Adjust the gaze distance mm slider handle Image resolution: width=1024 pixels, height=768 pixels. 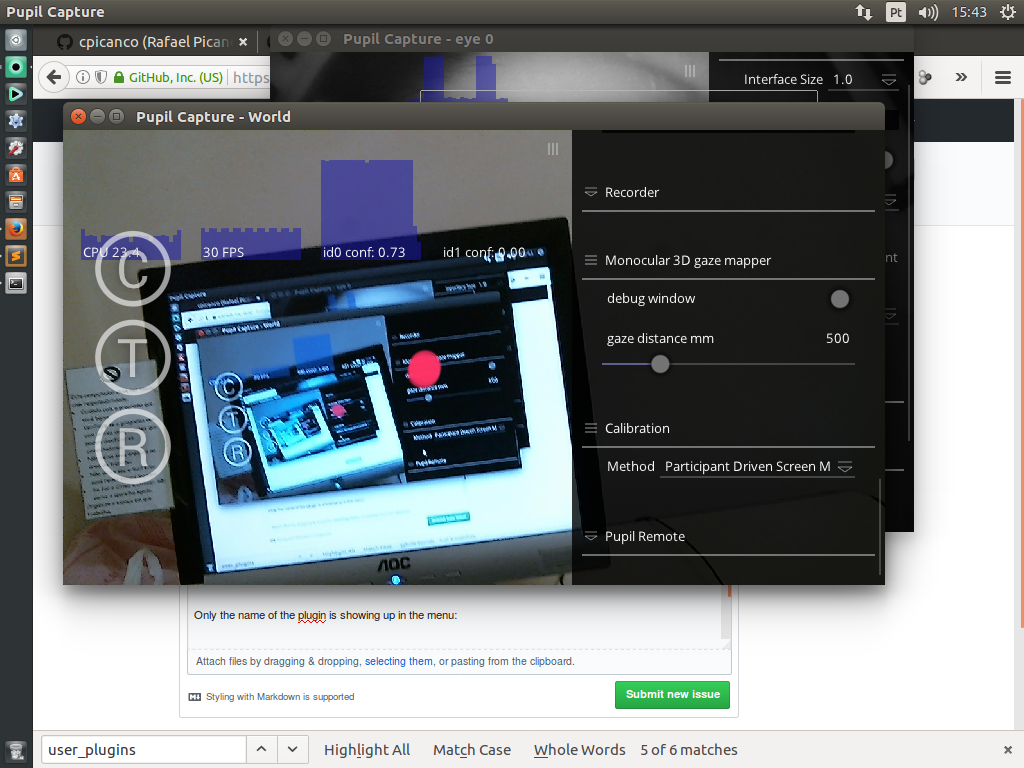click(660, 364)
